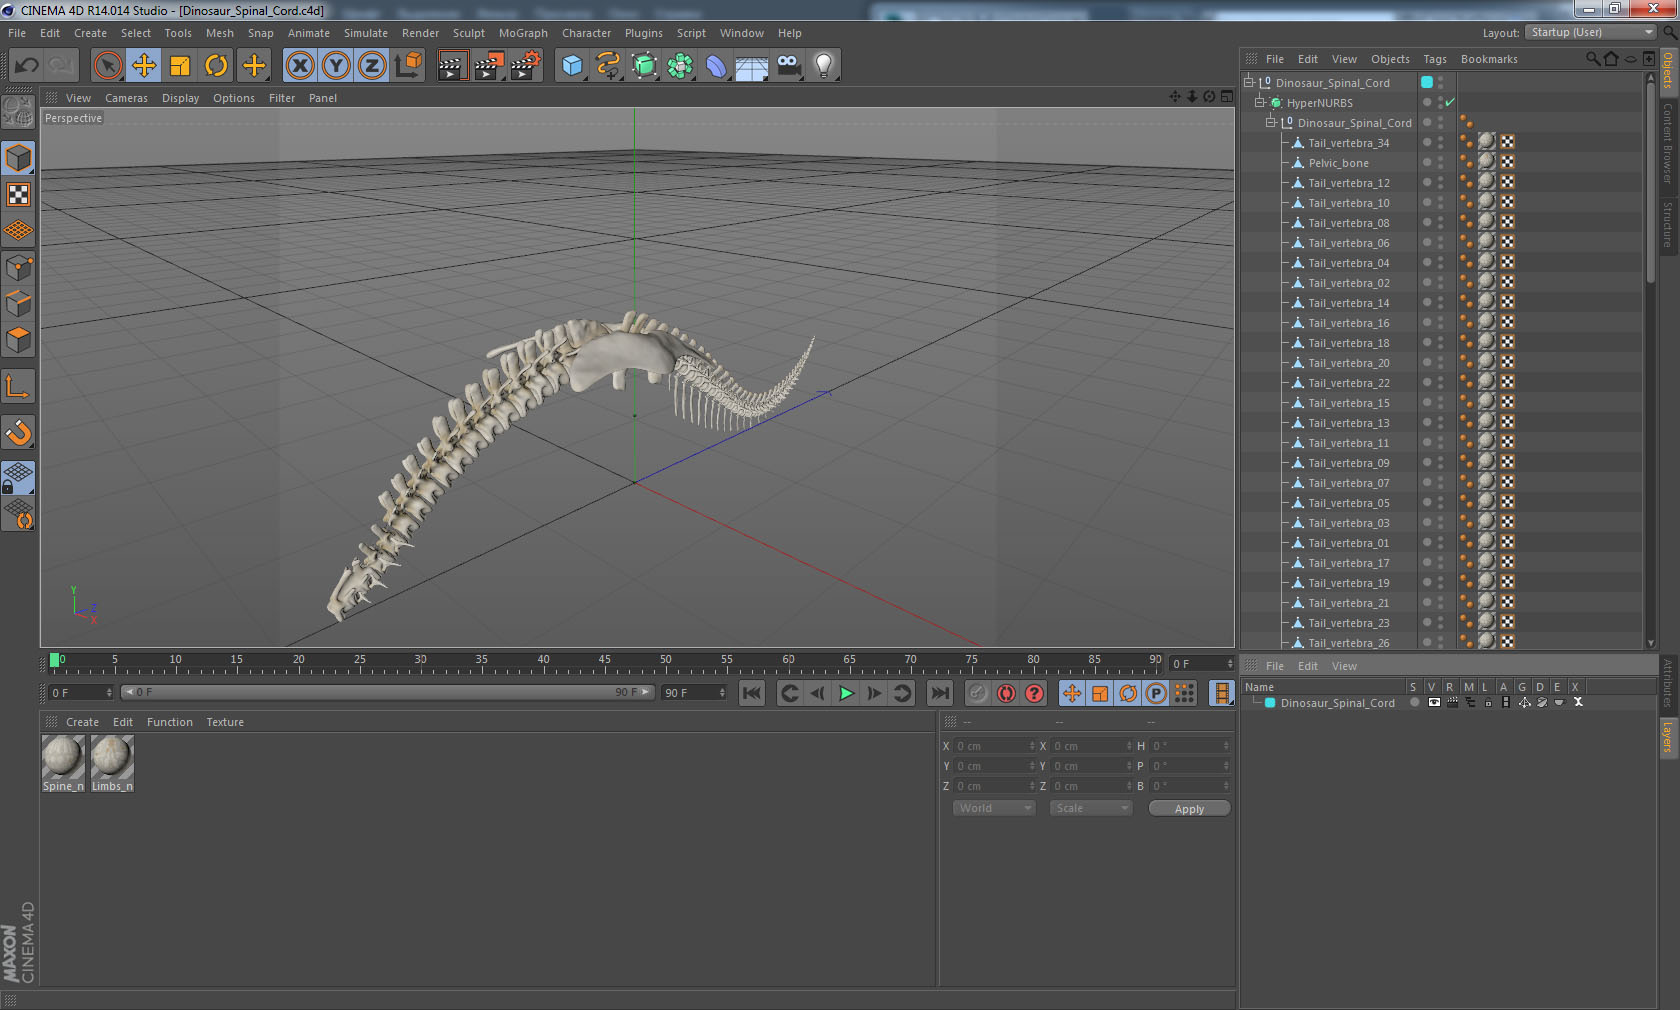This screenshot has height=1010, width=1680.
Task: Enable automatic keyframing button
Action: [x=1006, y=693]
